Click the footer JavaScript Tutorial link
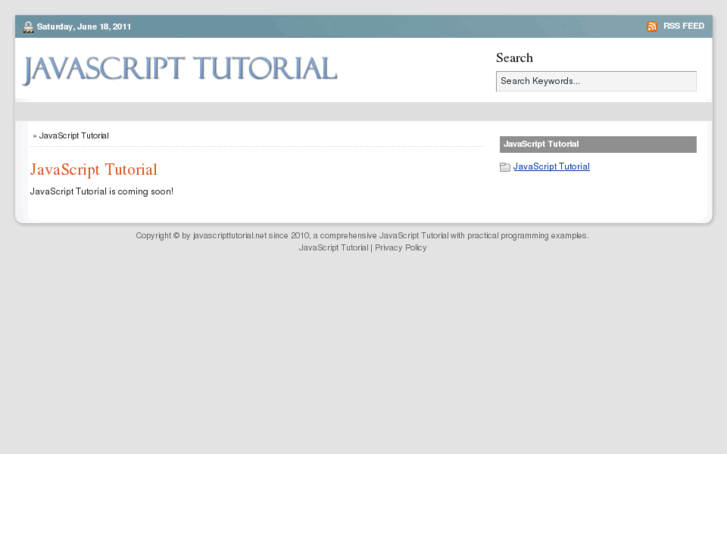Viewport: 727px width, 545px height. [x=333, y=248]
